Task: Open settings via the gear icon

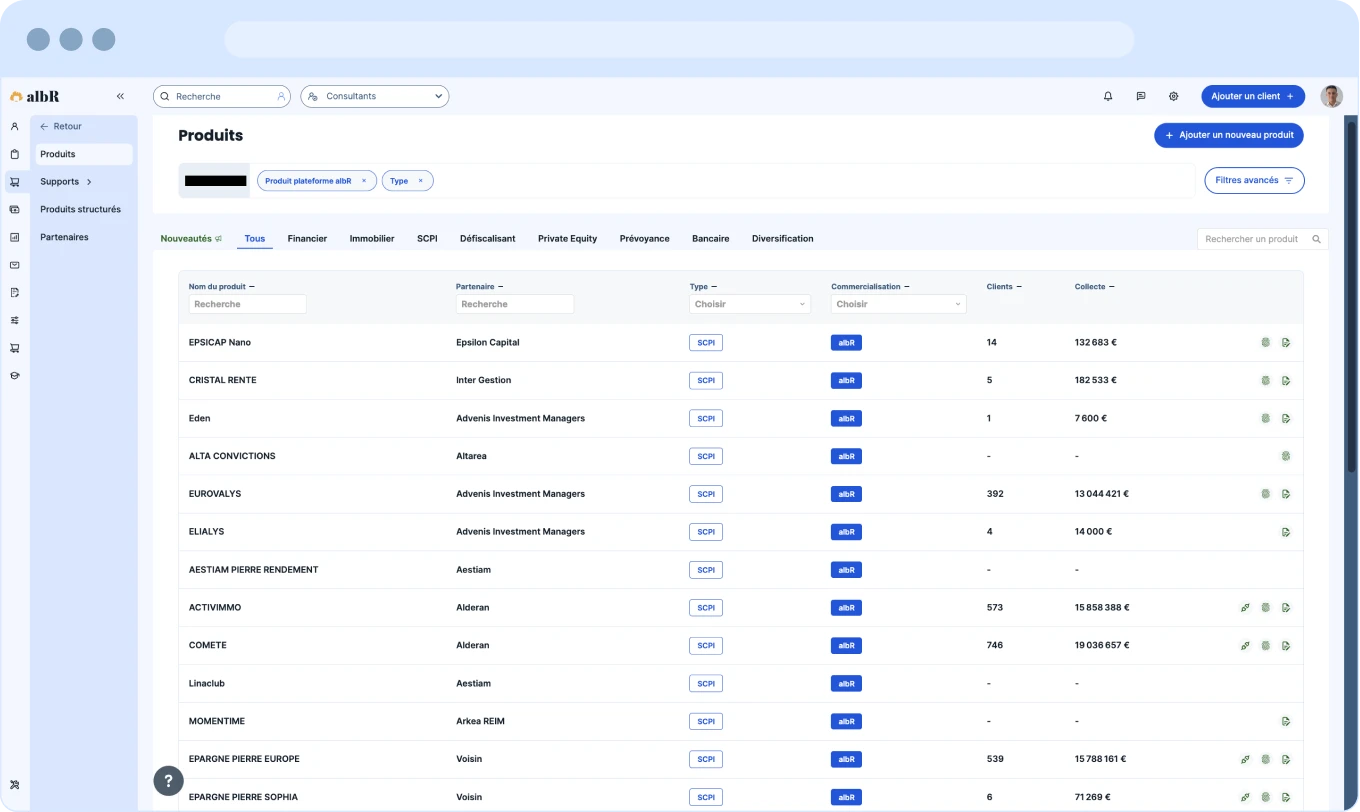Action: [x=1174, y=96]
